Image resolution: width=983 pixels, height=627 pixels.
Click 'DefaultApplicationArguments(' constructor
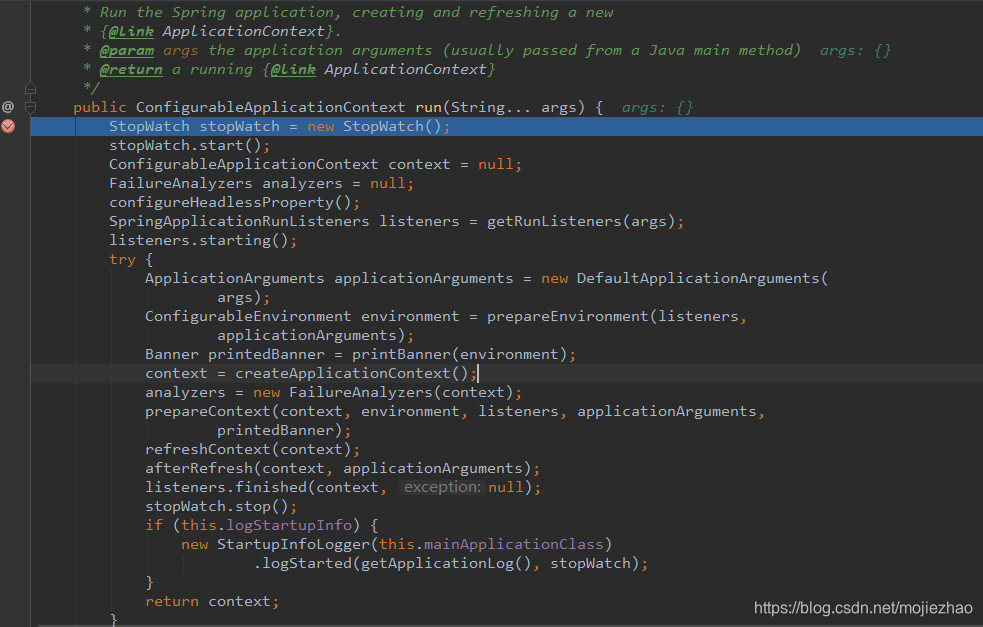coord(702,278)
